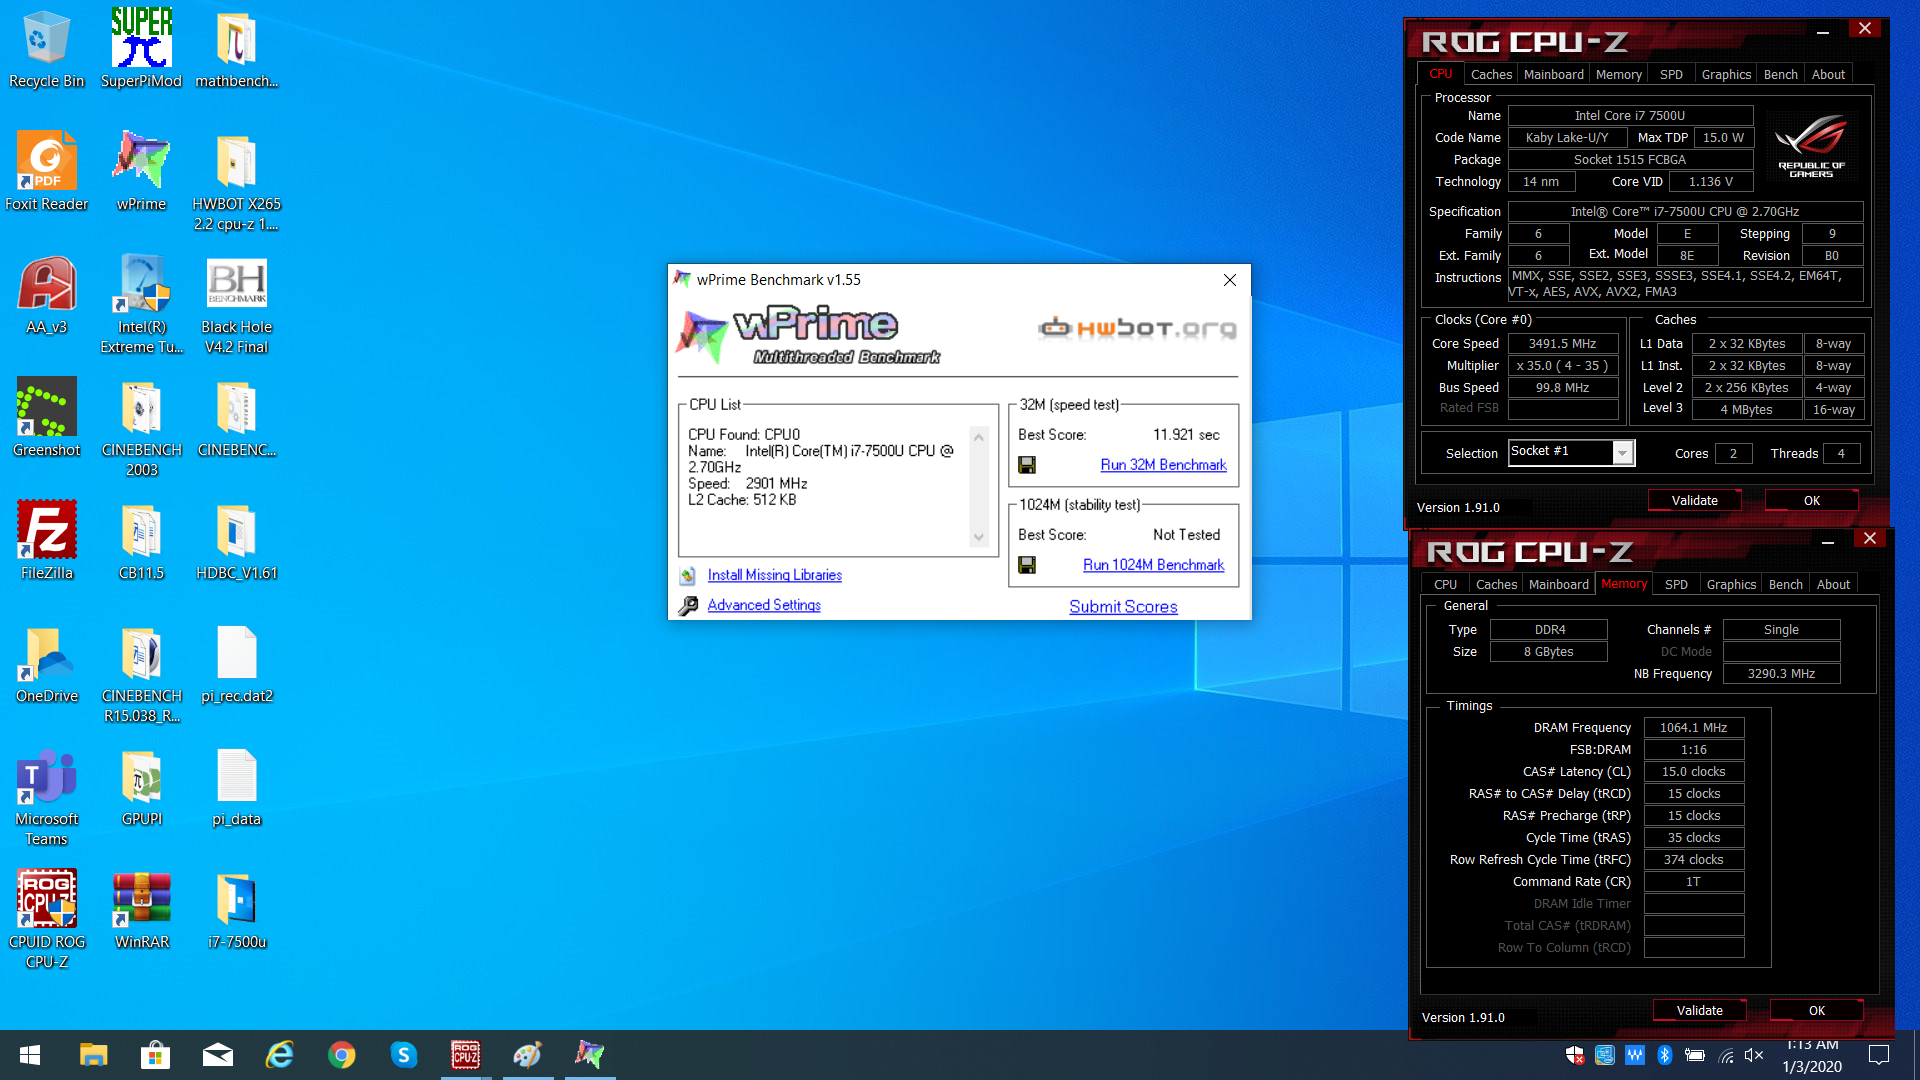Open Bench tab in bottom CPU-Z window
This screenshot has height=1080, width=1920.
[1785, 584]
